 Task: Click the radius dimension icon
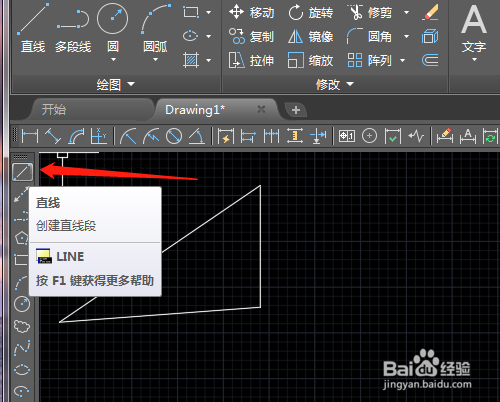pos(128,136)
